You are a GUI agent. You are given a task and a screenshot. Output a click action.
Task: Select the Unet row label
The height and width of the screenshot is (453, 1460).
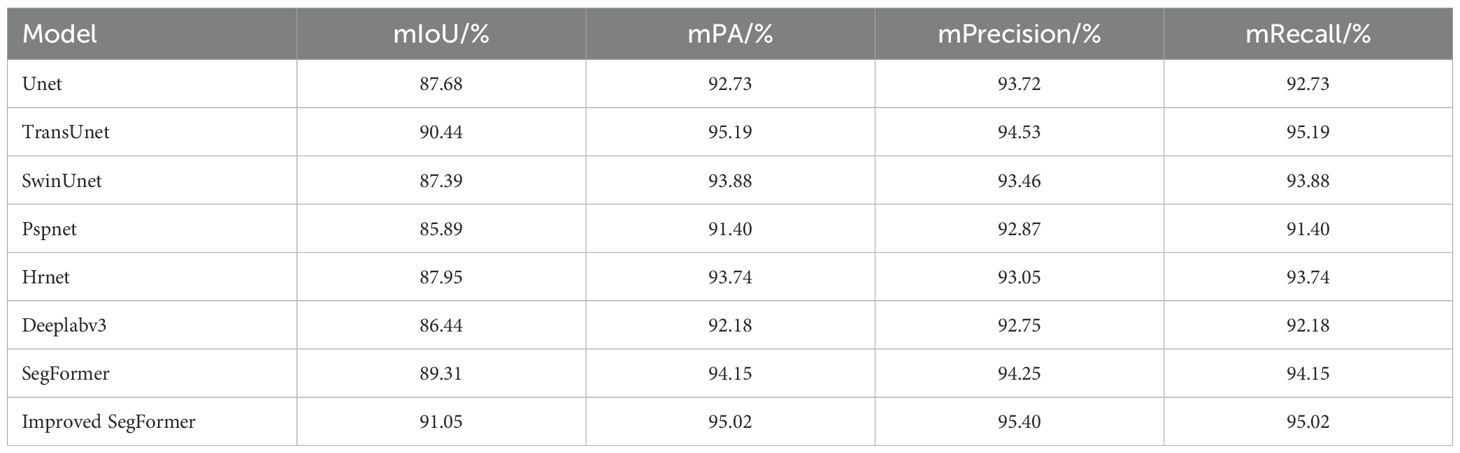(42, 84)
